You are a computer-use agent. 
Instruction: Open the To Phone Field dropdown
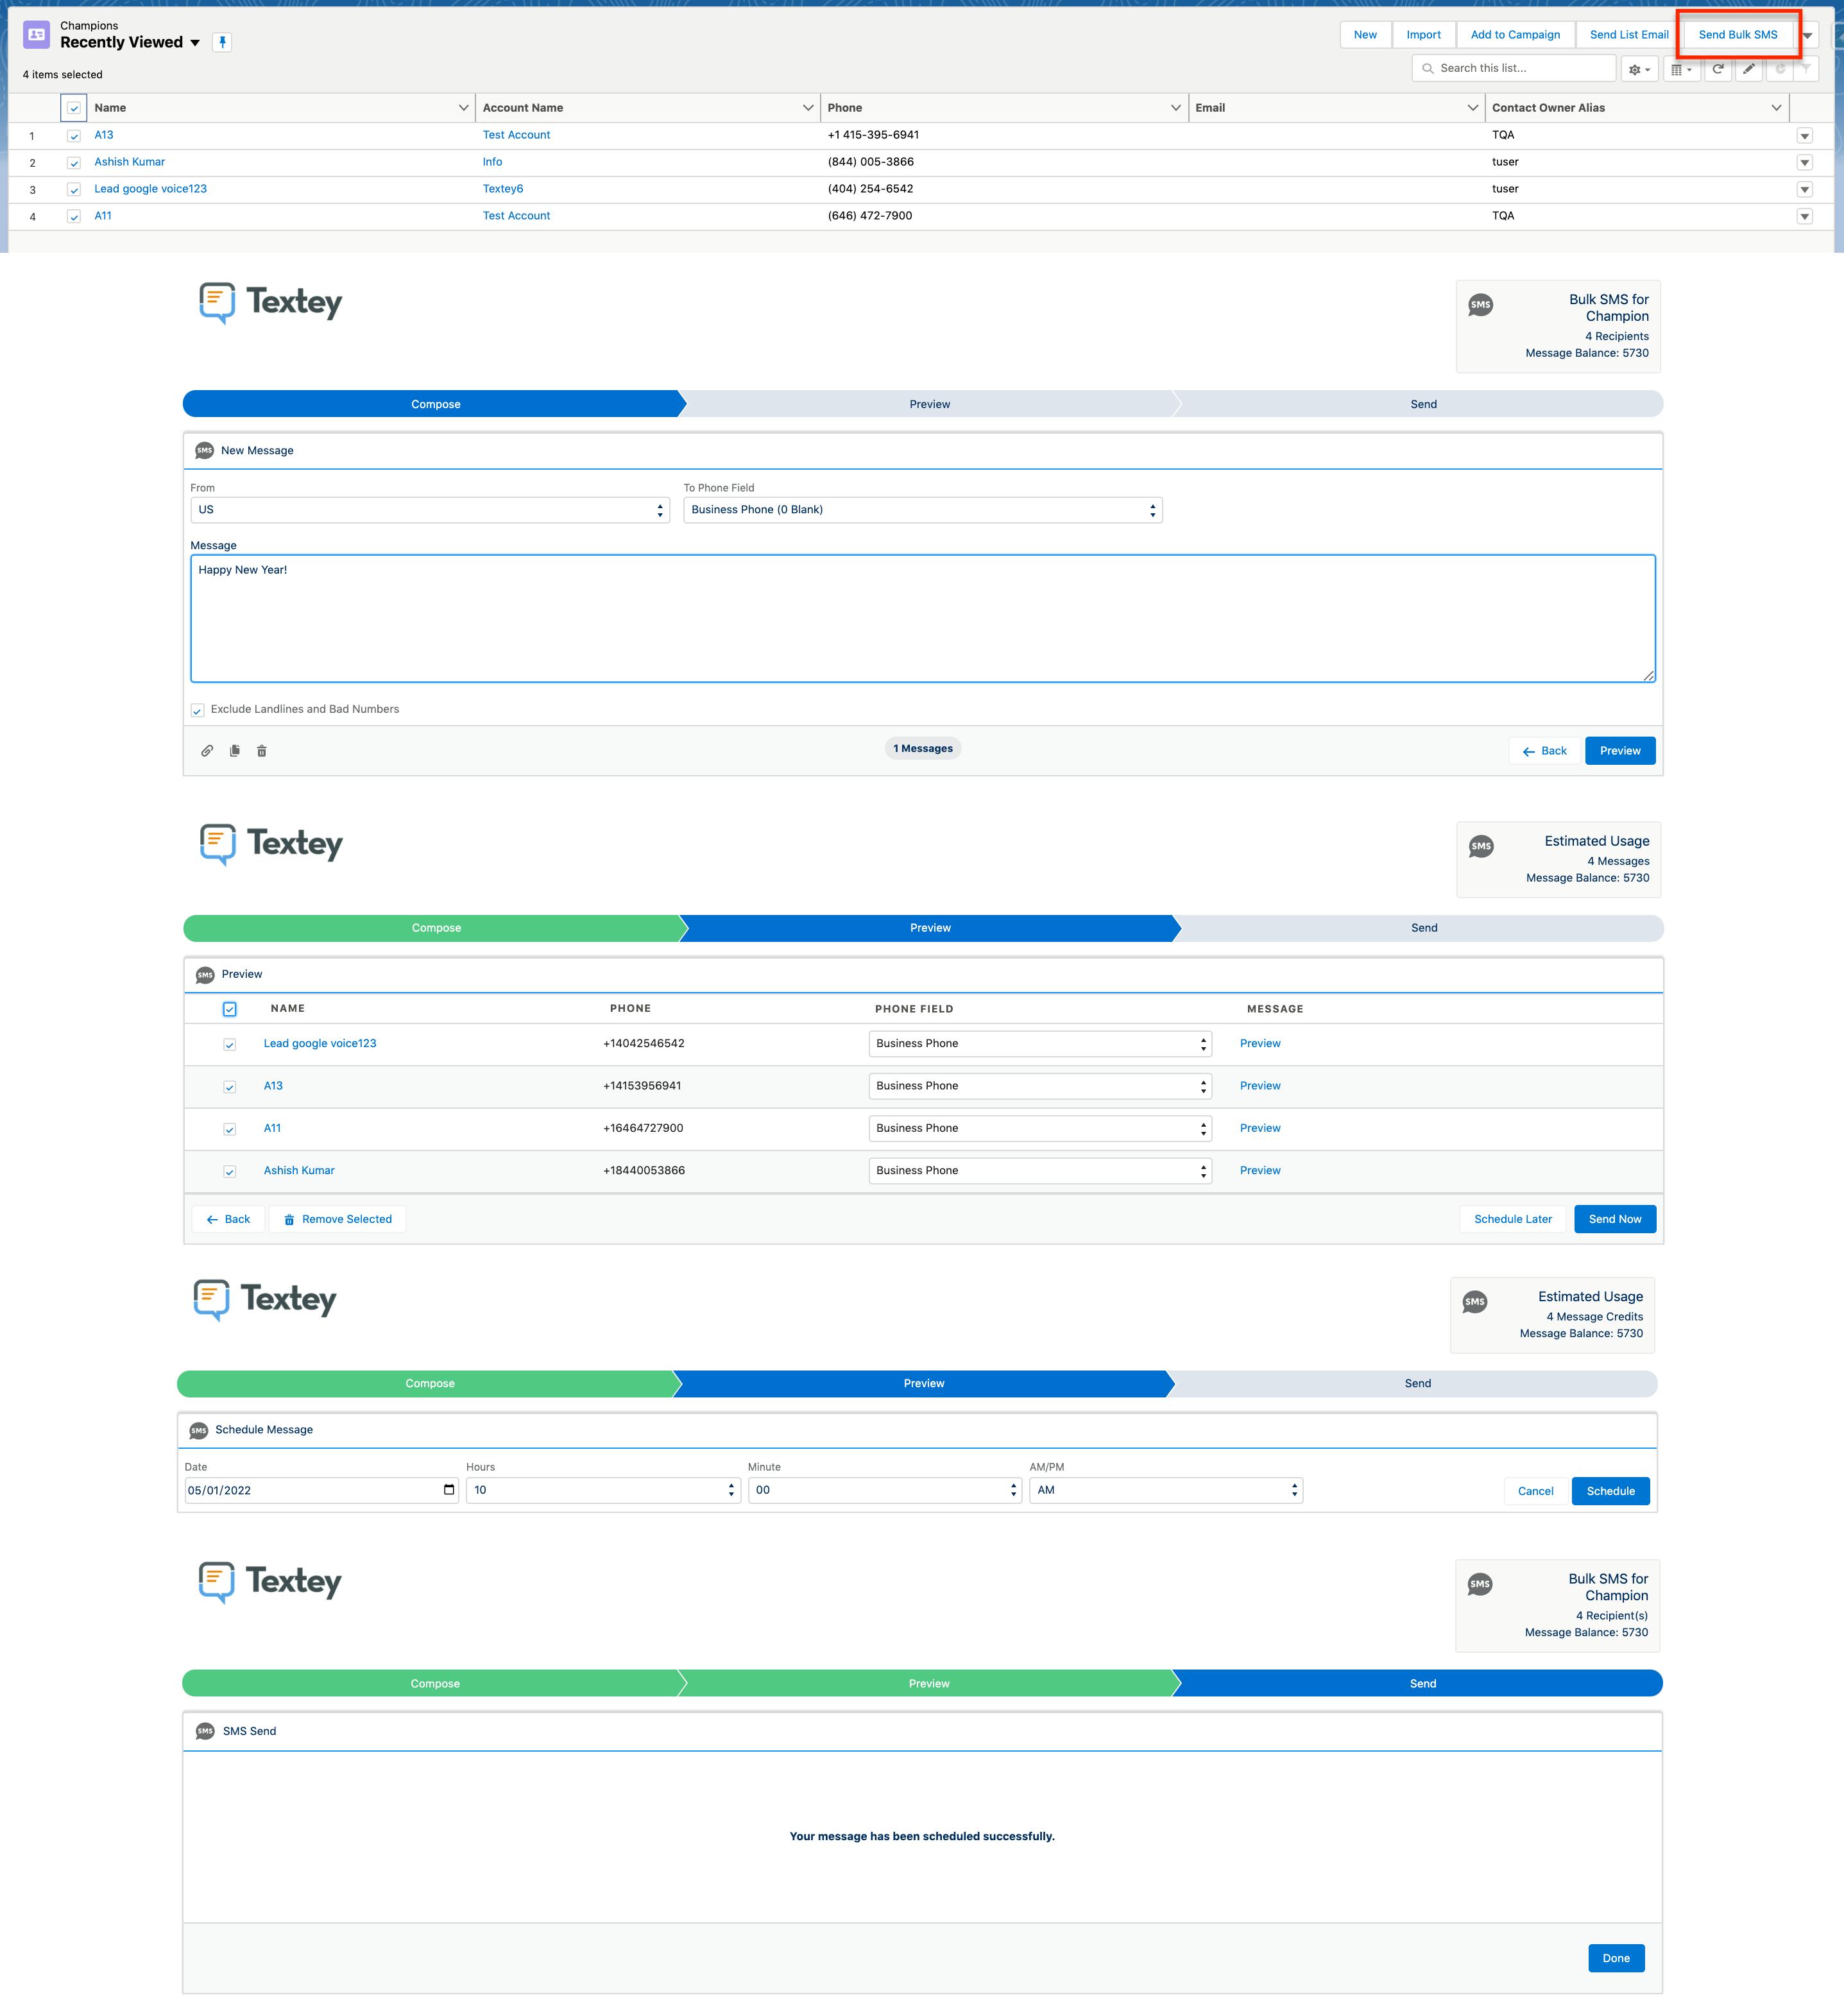click(x=922, y=510)
